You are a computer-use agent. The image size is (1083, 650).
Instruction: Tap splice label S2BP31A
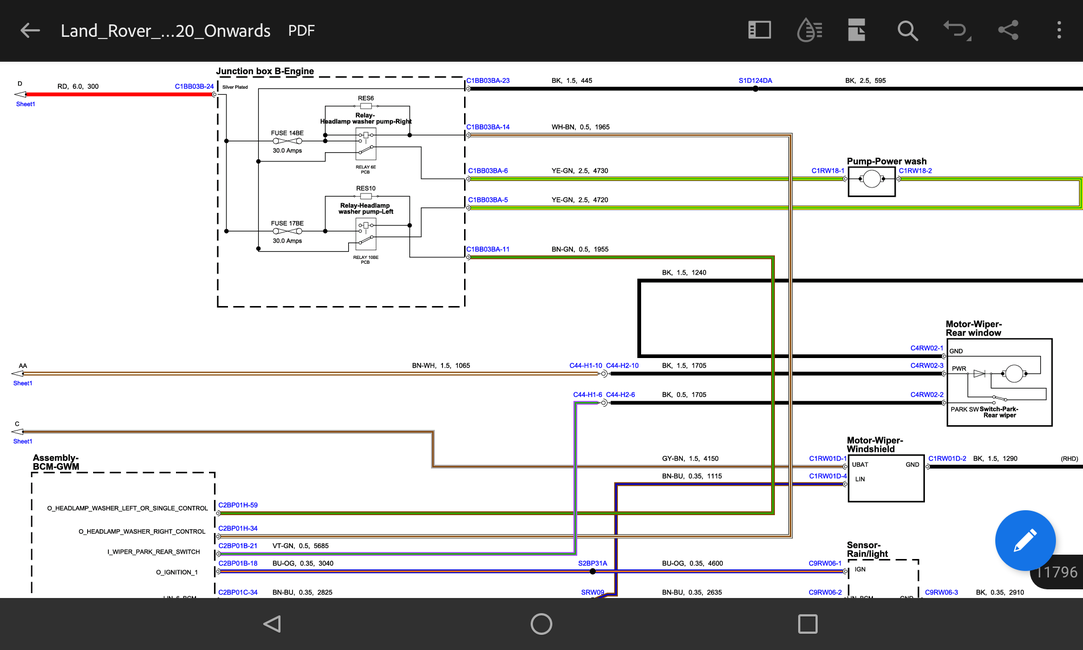click(593, 563)
